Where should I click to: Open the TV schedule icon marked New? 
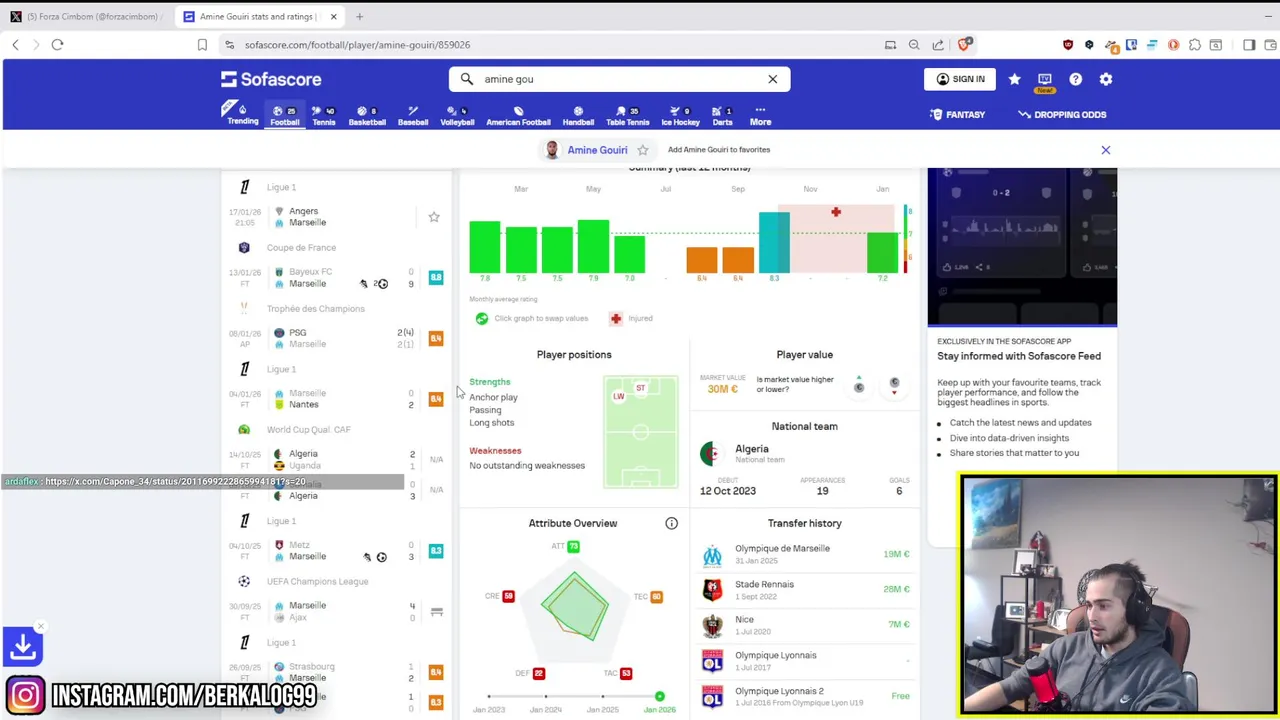click(1045, 81)
